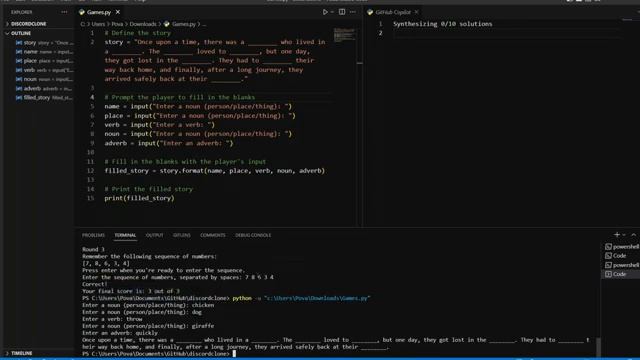The image size is (640, 360).
Task: Click the 'print(filled_story)' code line
Action: pyautogui.click(x=139, y=198)
